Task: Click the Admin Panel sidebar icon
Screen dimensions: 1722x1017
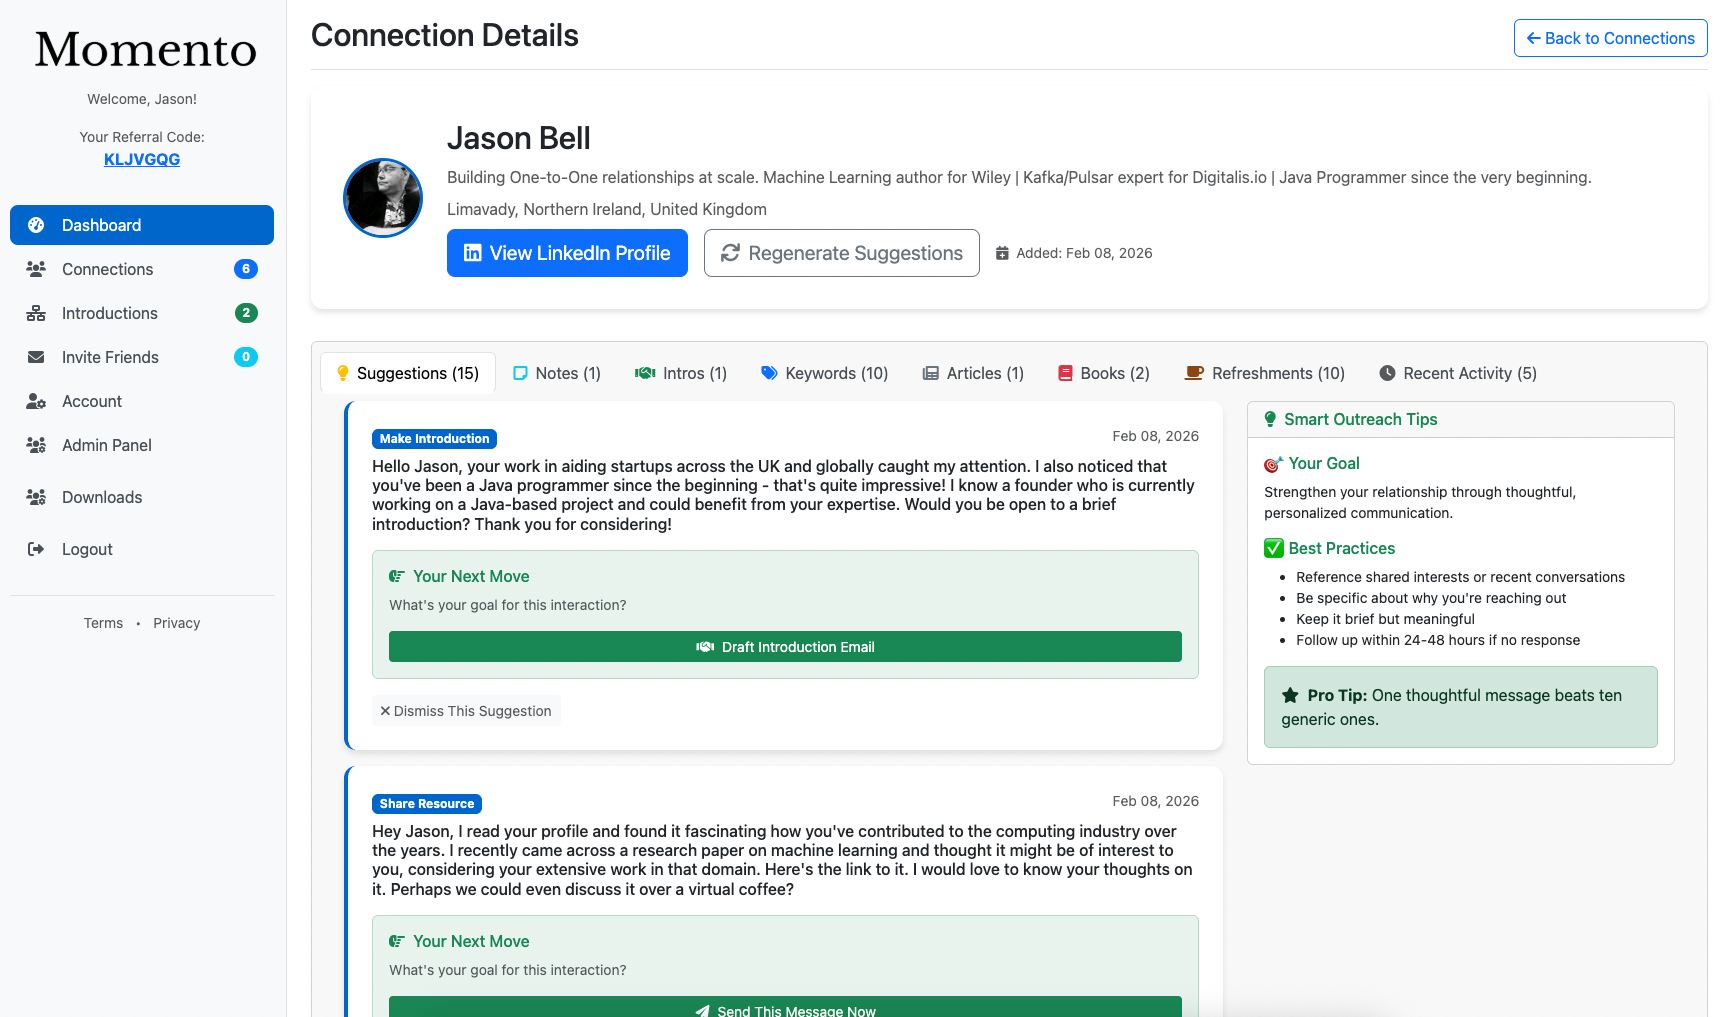Action: tap(36, 445)
